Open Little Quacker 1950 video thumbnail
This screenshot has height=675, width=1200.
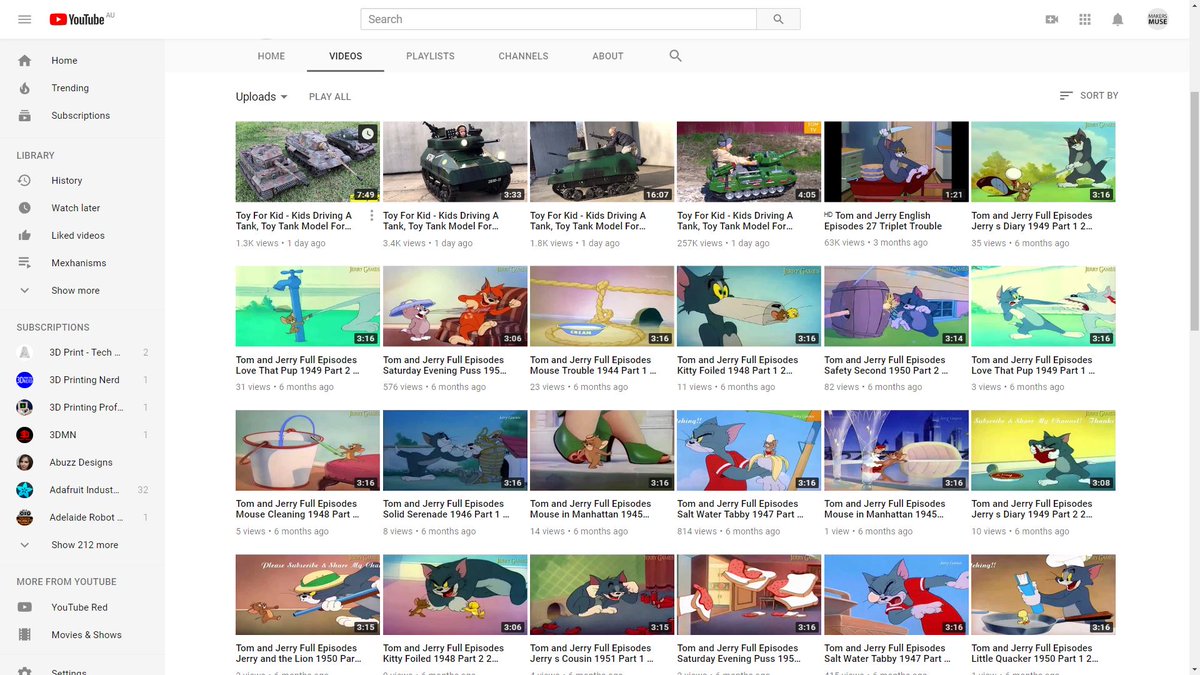(1043, 594)
